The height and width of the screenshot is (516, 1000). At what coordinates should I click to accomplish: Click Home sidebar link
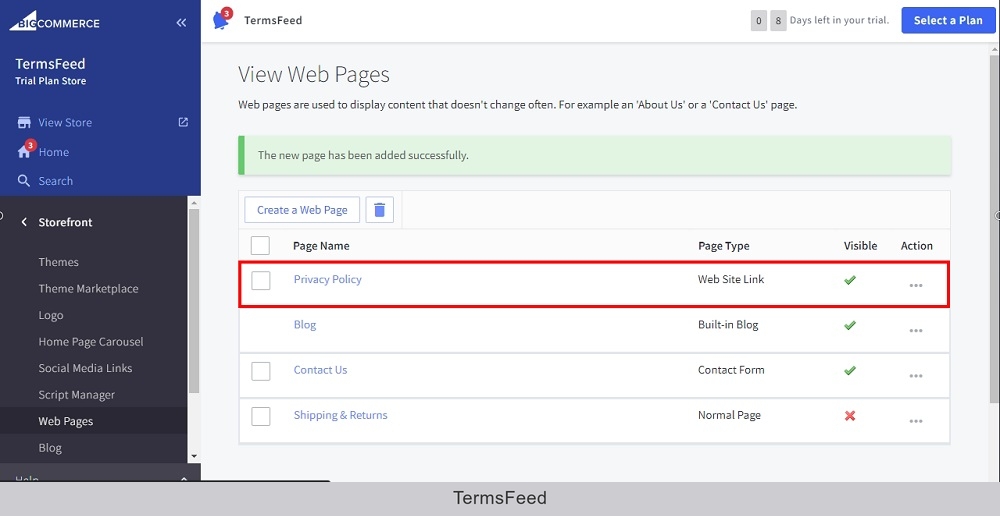[x=54, y=152]
